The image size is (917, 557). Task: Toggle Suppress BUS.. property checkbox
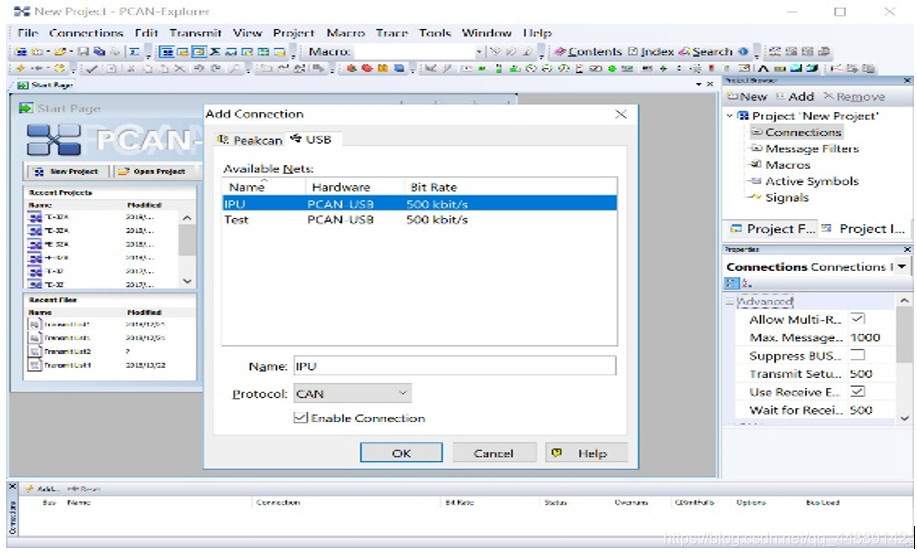point(857,355)
